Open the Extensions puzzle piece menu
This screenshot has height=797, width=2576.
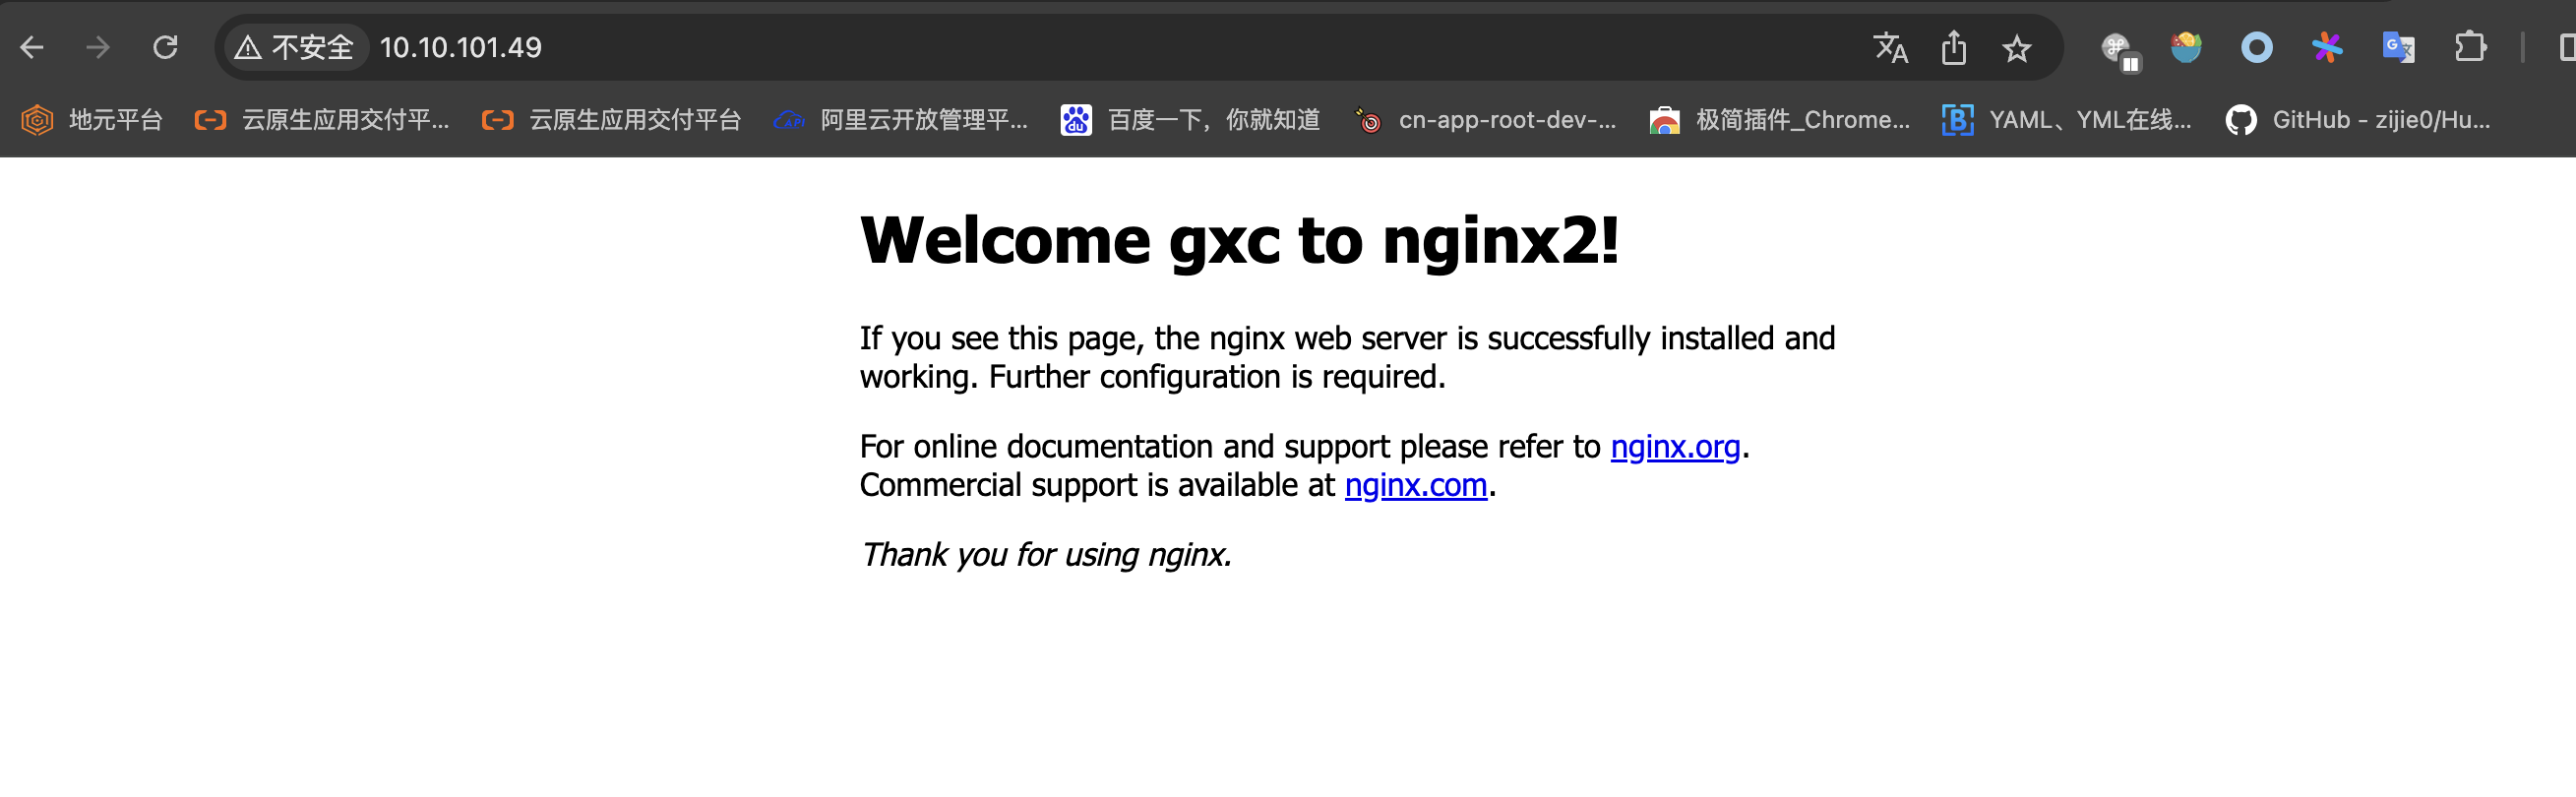tap(2469, 47)
